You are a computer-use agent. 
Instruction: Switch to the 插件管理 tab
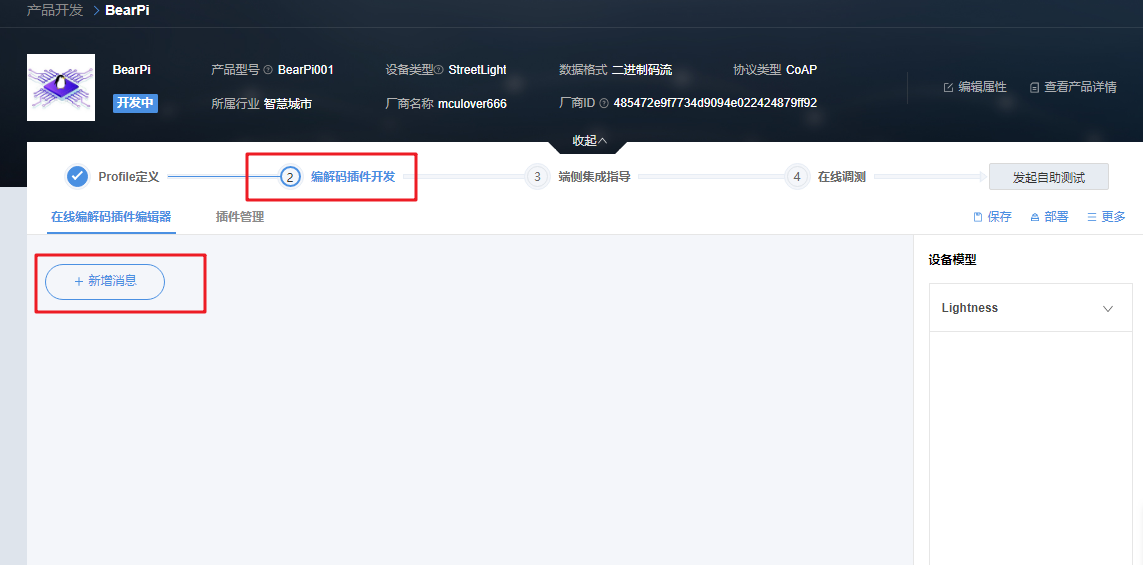coord(240,217)
